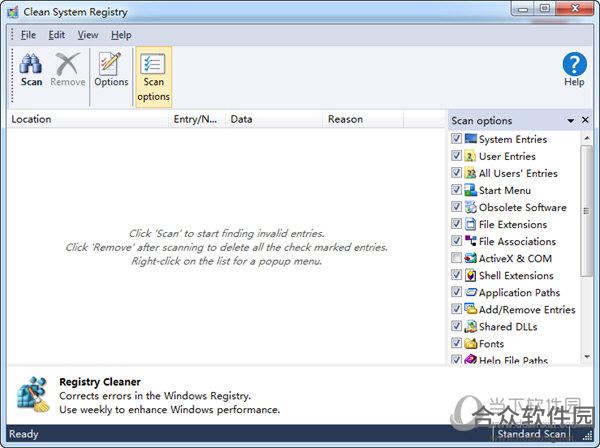The image size is (600, 448).
Task: Click the Obsolete Software icon
Action: pos(470,207)
